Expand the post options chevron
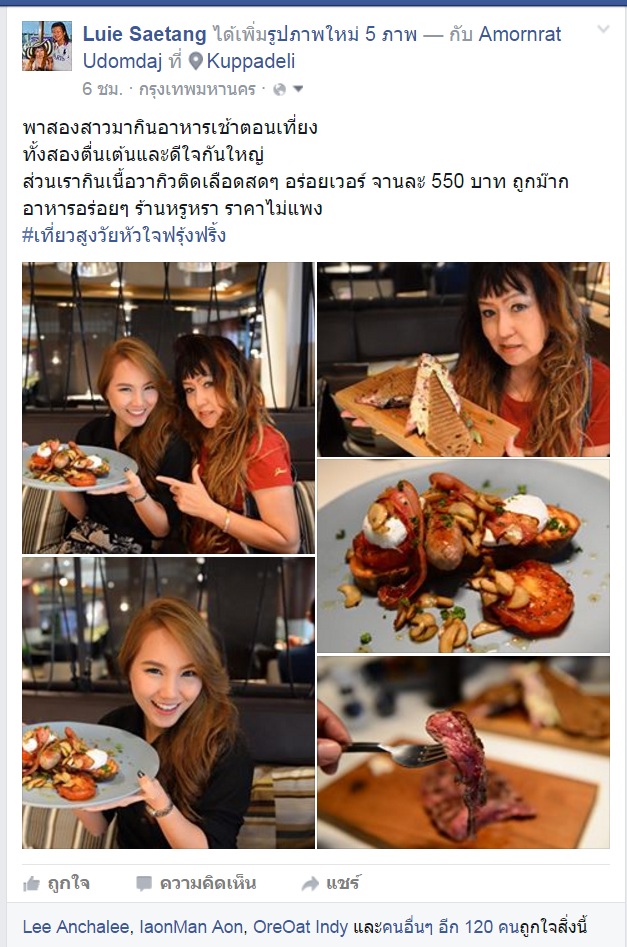This screenshot has width=627, height=947. click(x=603, y=29)
